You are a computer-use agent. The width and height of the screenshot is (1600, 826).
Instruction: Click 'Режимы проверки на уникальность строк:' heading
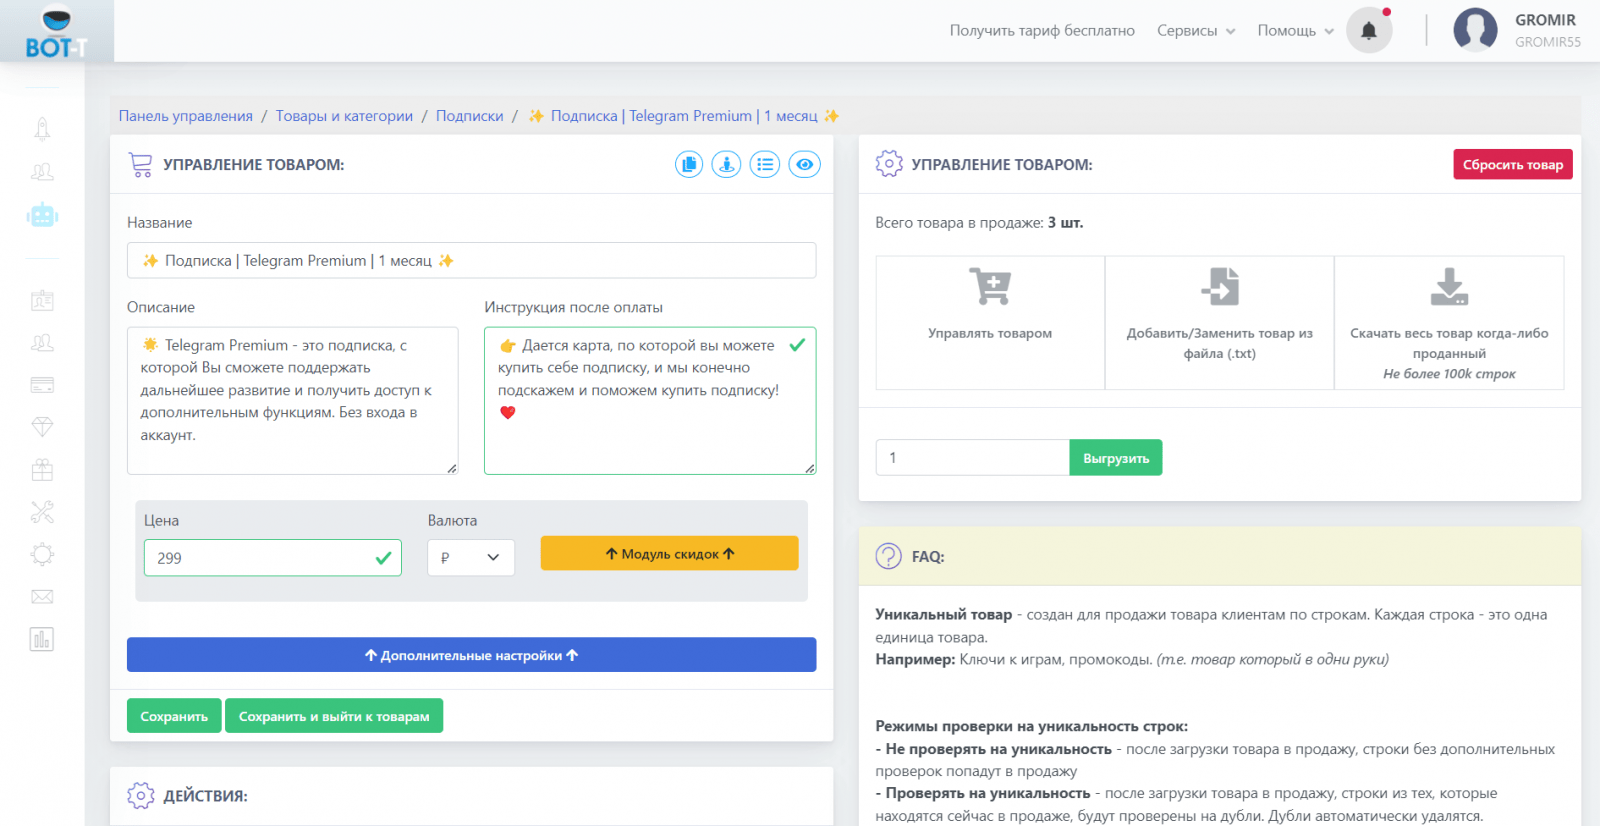pyautogui.click(x=1032, y=726)
